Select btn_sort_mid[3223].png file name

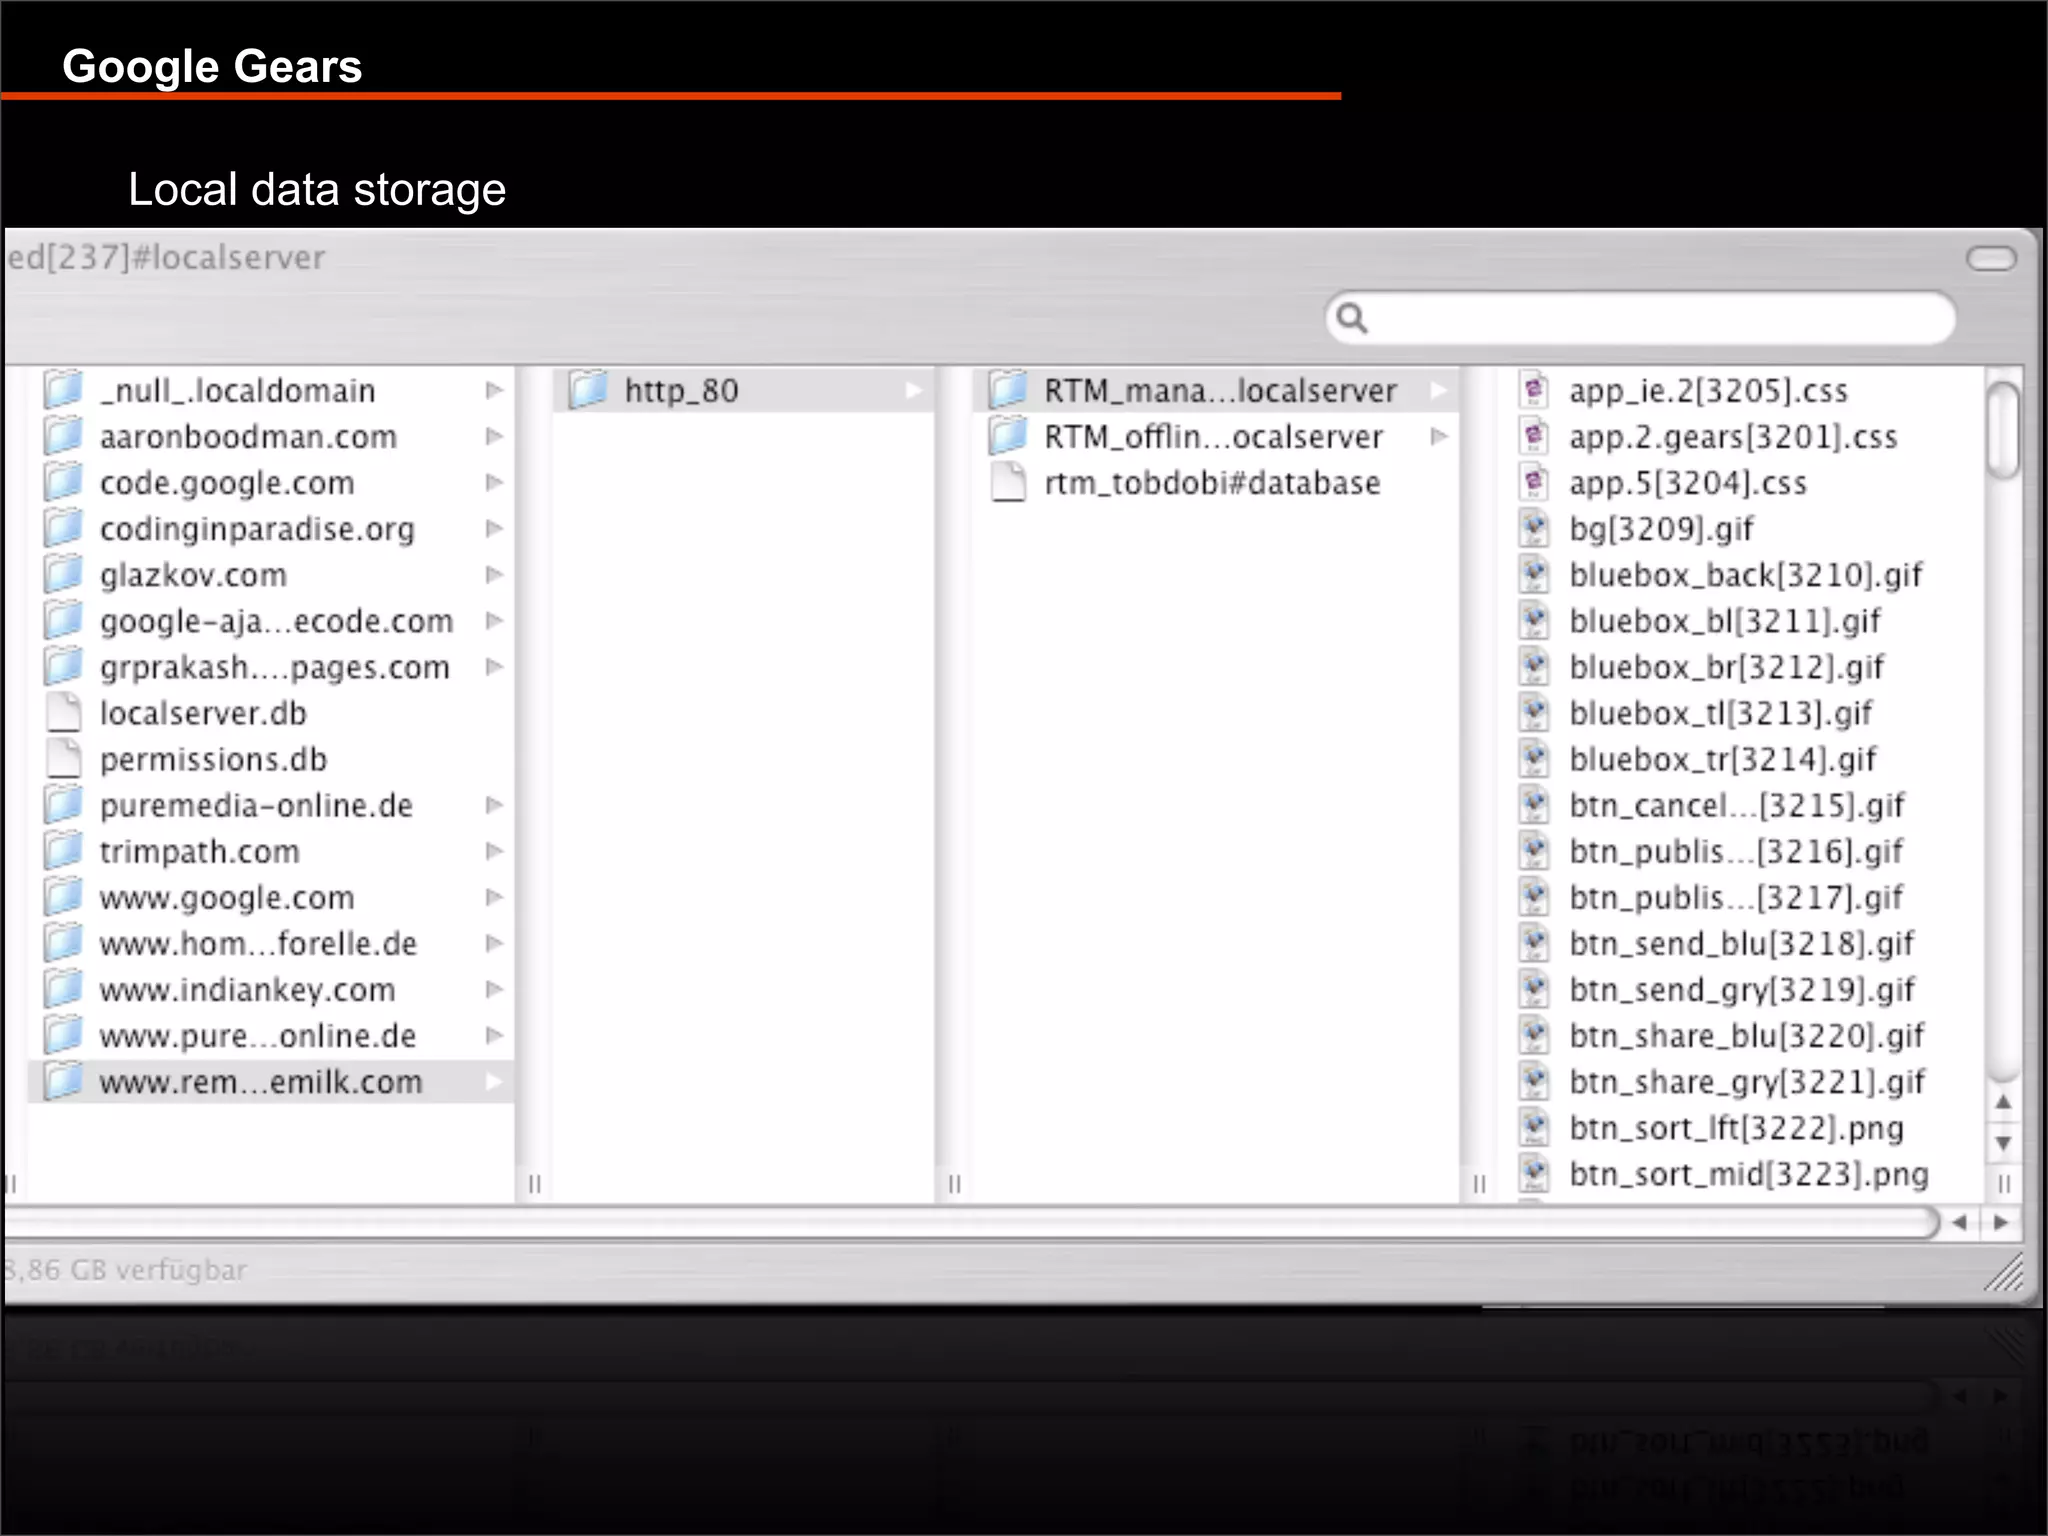pyautogui.click(x=1749, y=1174)
